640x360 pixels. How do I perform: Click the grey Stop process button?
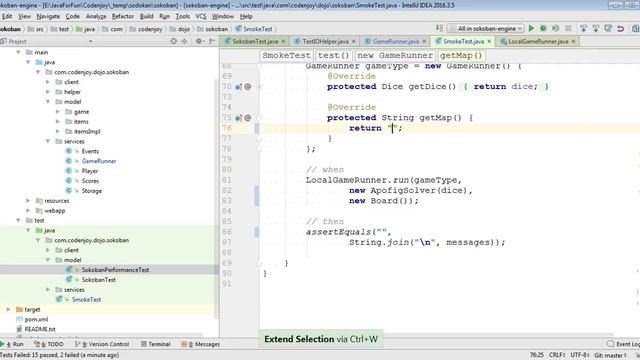pos(568,28)
